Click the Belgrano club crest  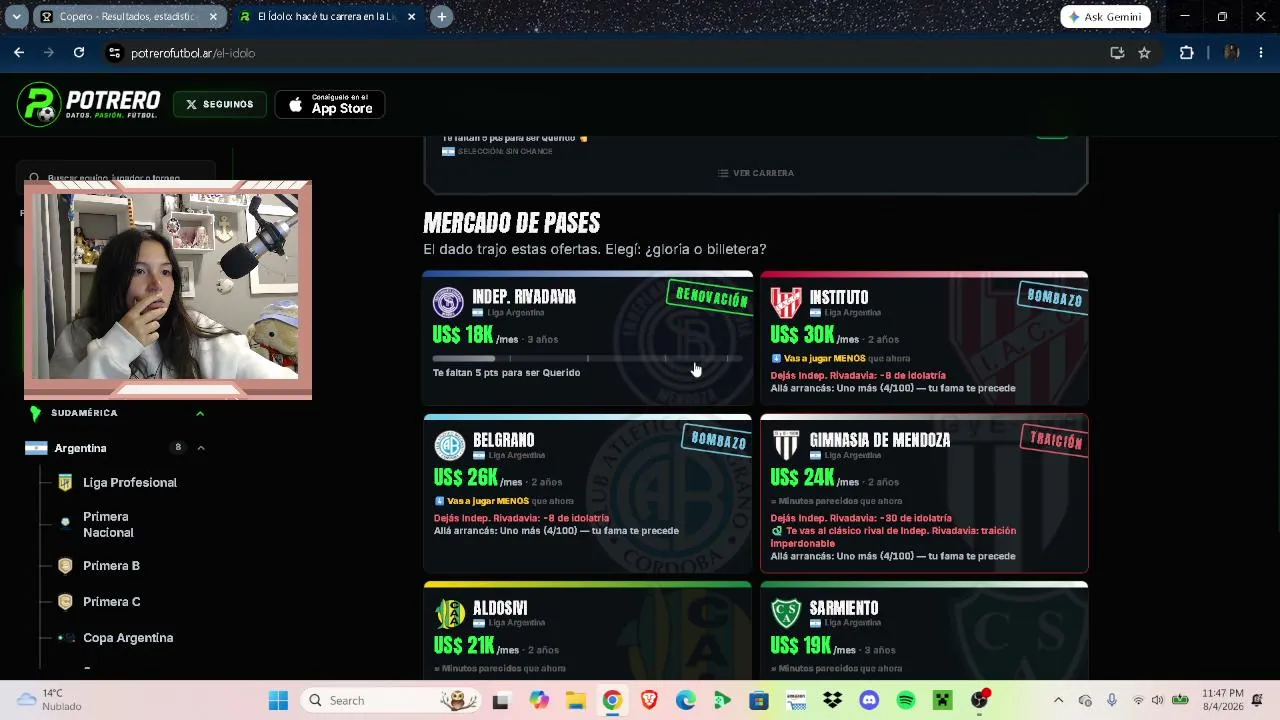click(x=450, y=446)
